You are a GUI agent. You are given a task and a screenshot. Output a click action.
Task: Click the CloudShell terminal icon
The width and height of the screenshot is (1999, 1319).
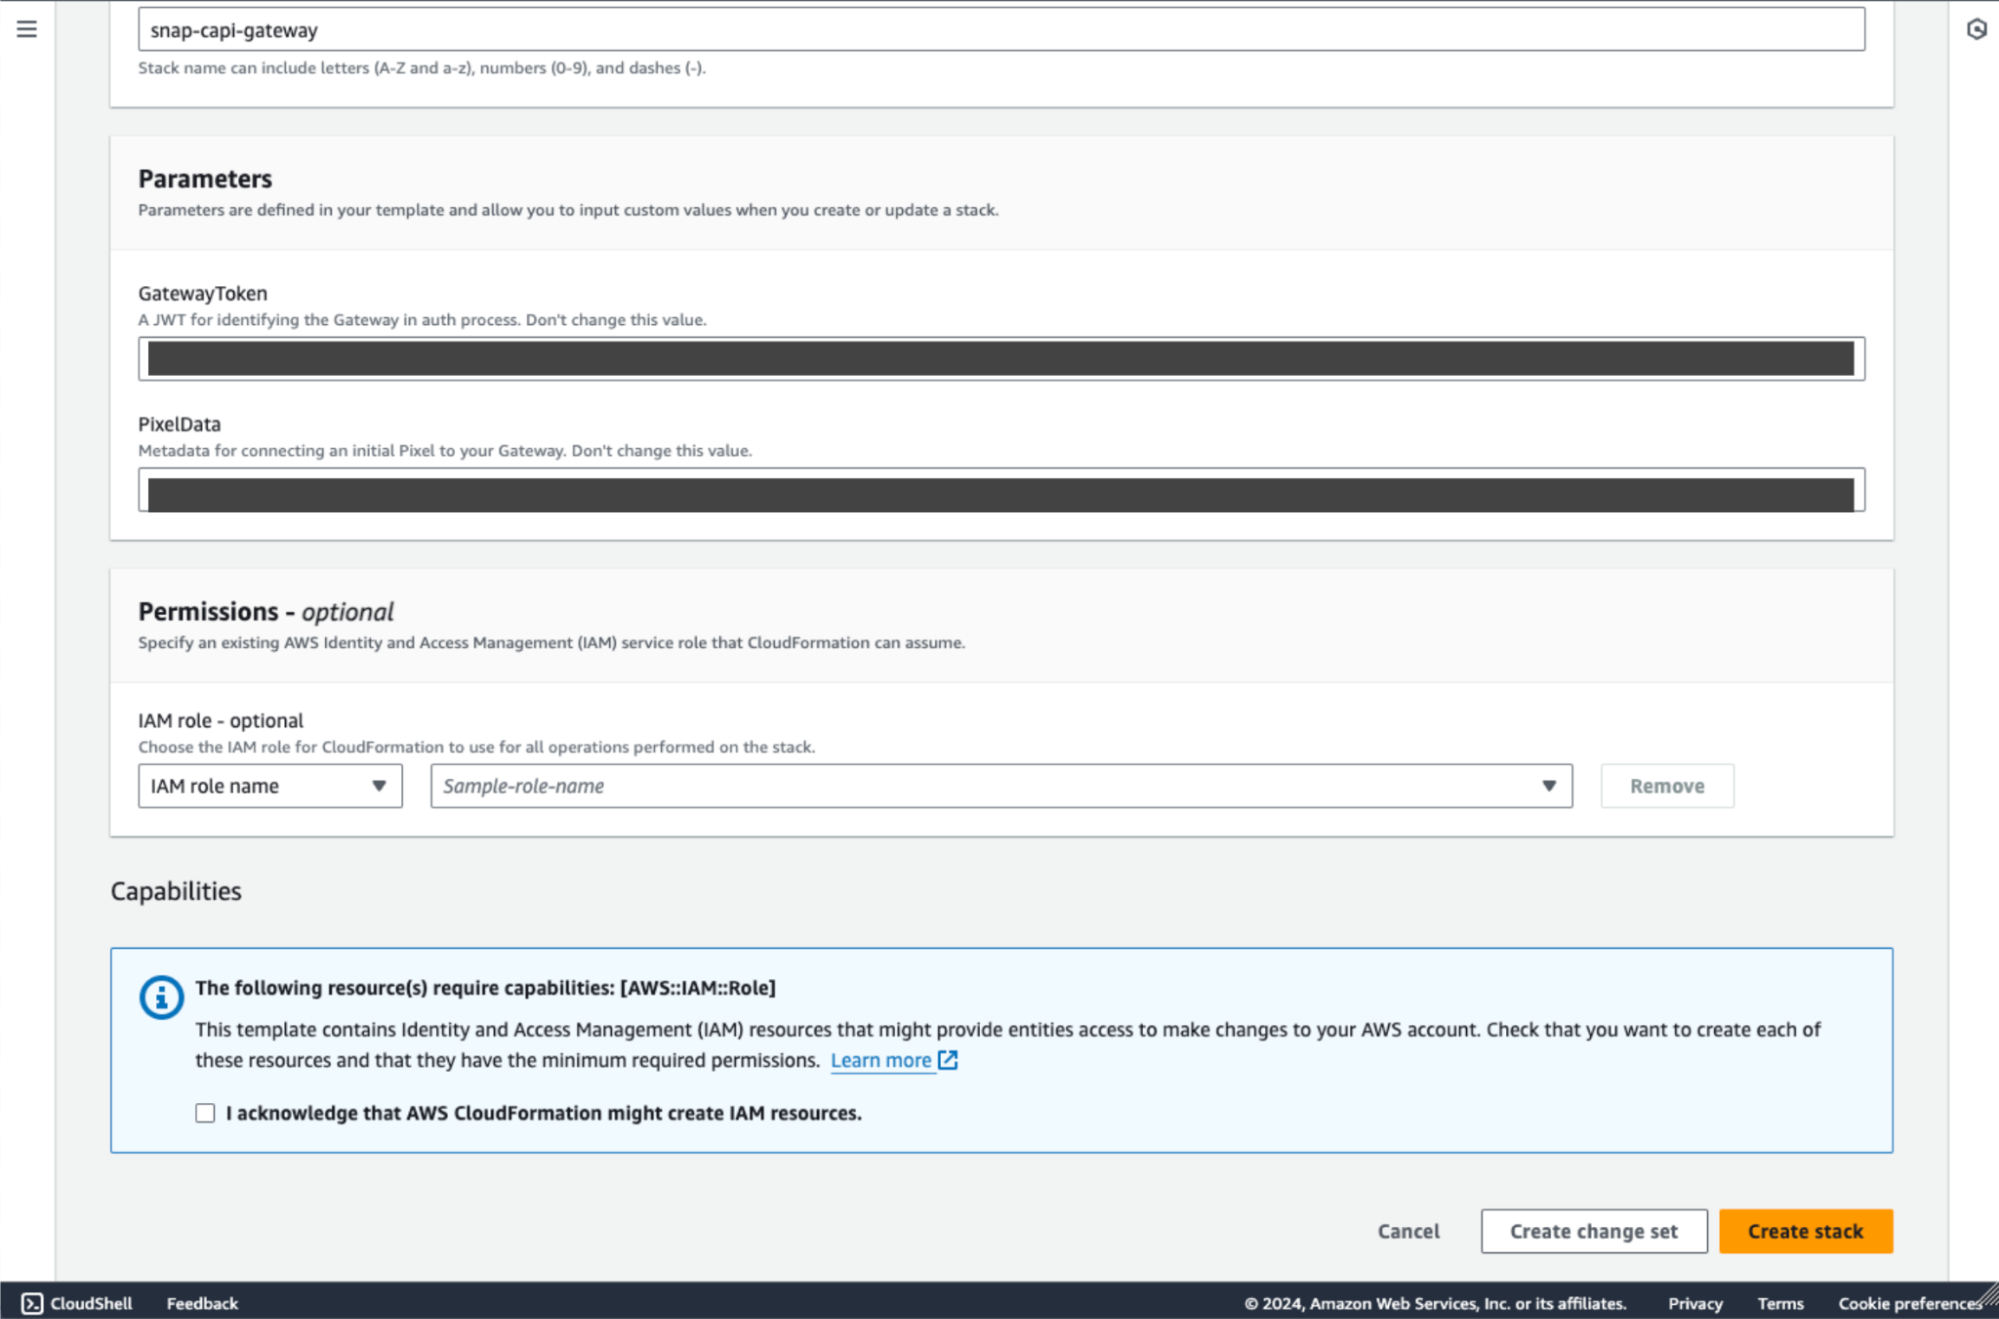(x=32, y=1303)
